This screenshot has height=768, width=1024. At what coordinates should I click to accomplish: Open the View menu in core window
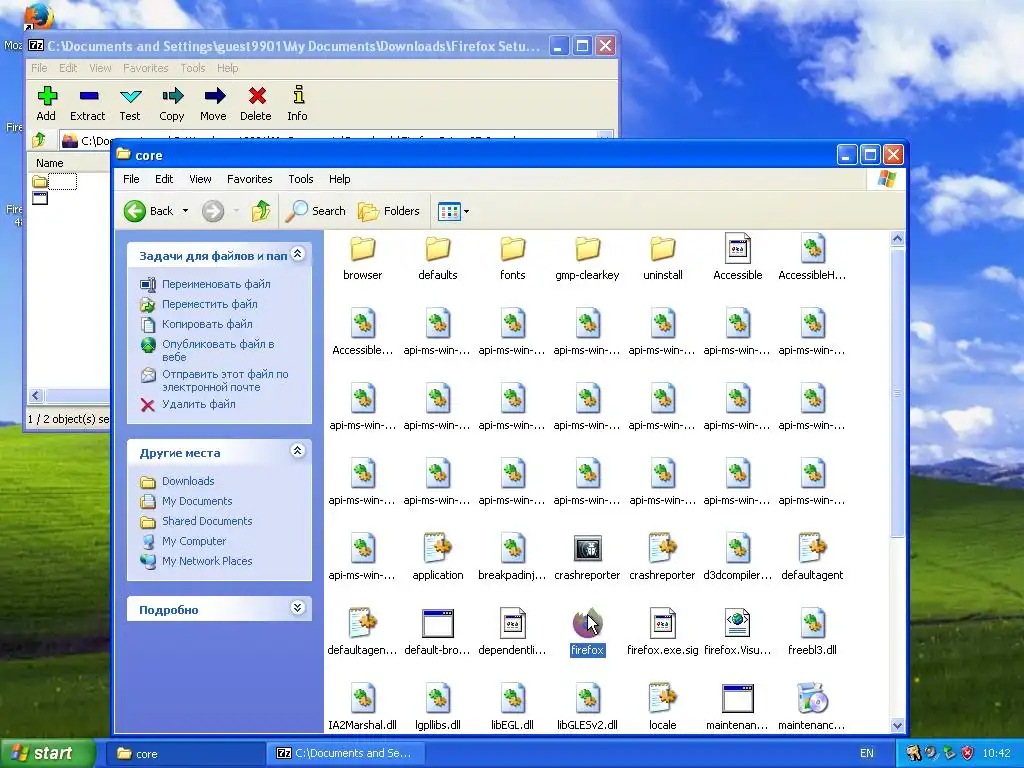point(200,179)
